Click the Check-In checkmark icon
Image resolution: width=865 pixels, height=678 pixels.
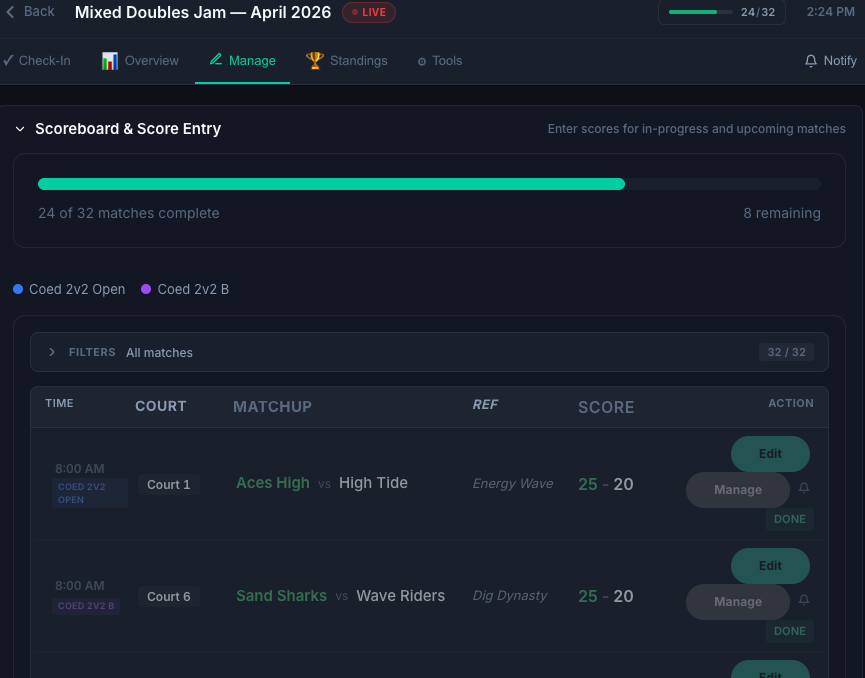8,61
